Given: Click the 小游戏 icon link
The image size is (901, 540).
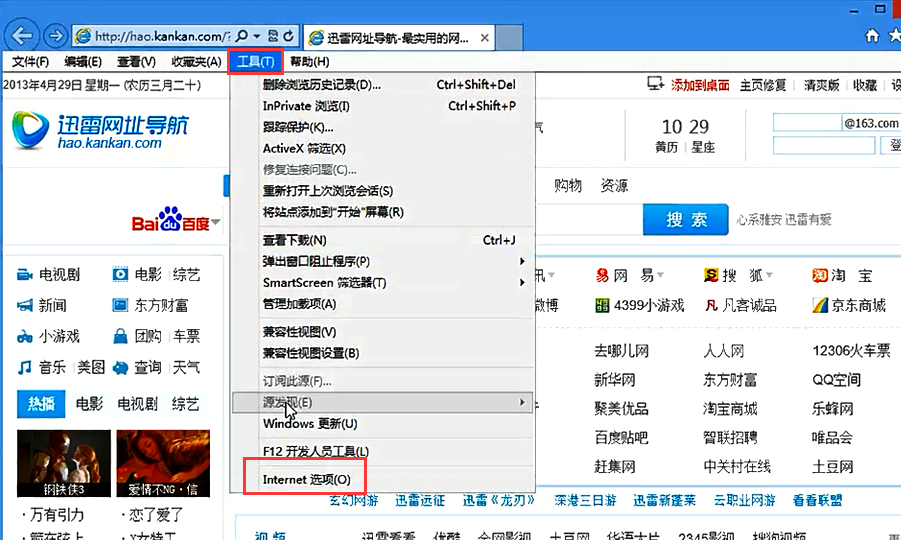Looking at the screenshot, I should pyautogui.click(x=24, y=337).
